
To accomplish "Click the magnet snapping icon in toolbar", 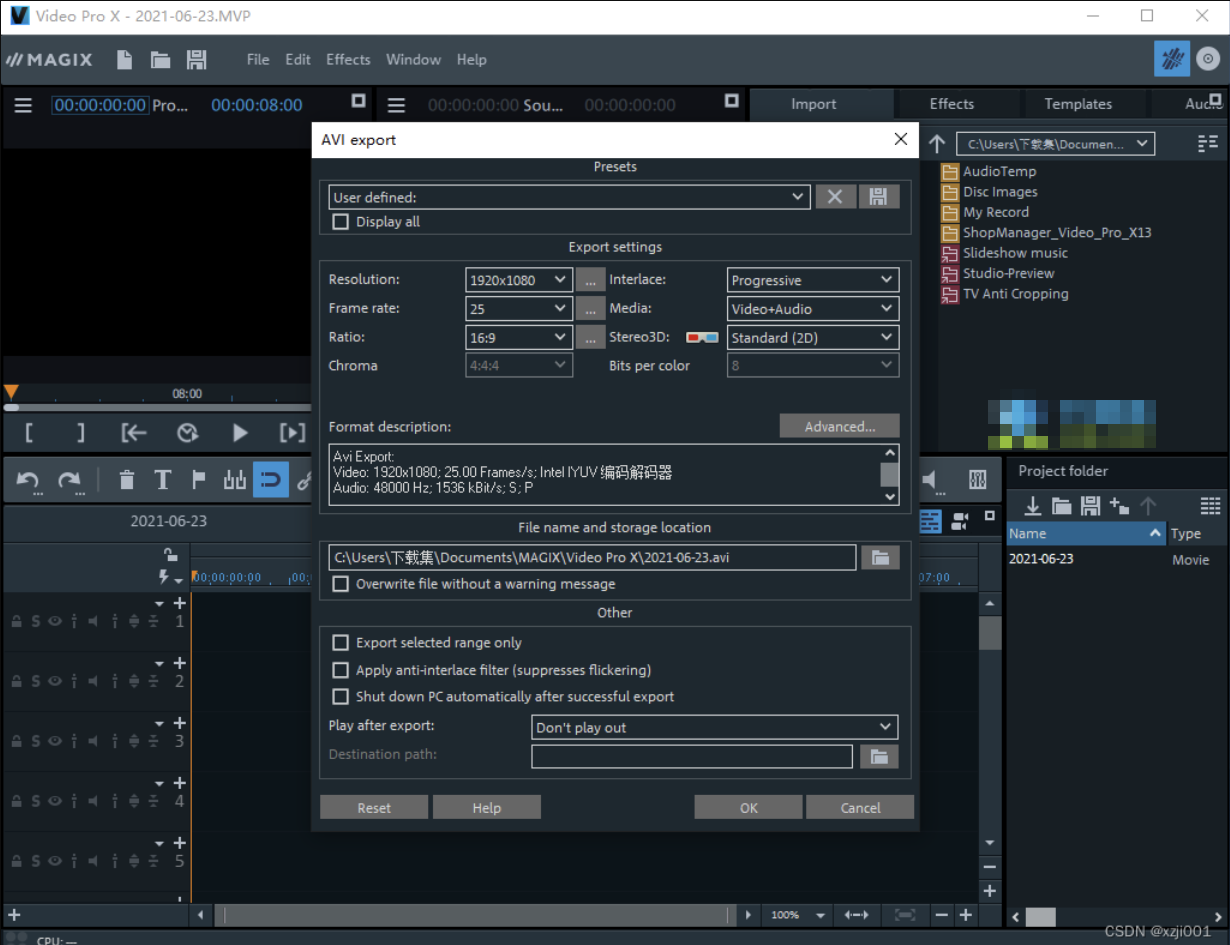I will (270, 481).
